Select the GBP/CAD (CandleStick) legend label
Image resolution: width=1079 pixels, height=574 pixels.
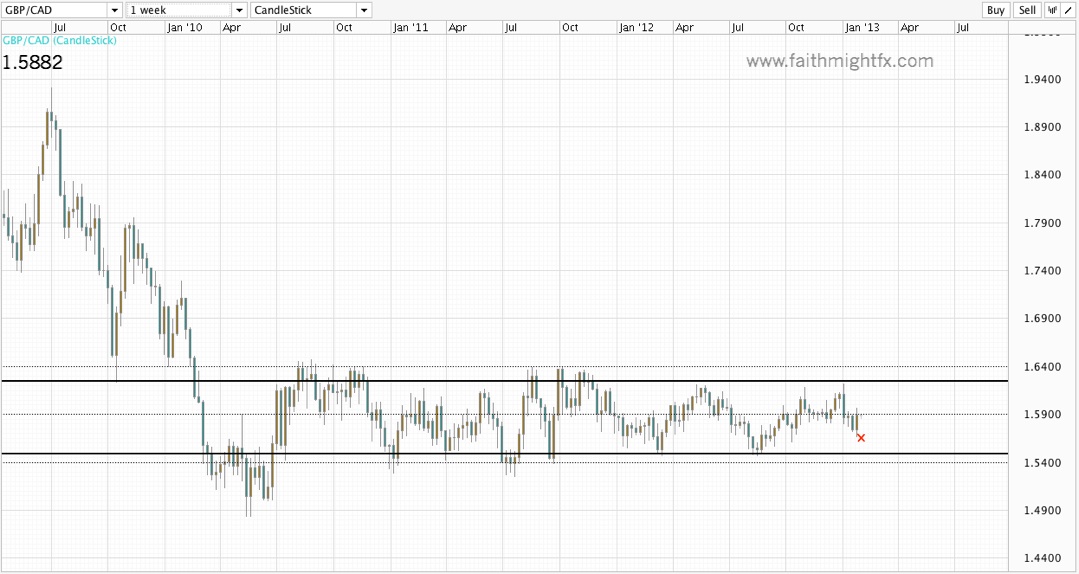pos(60,41)
